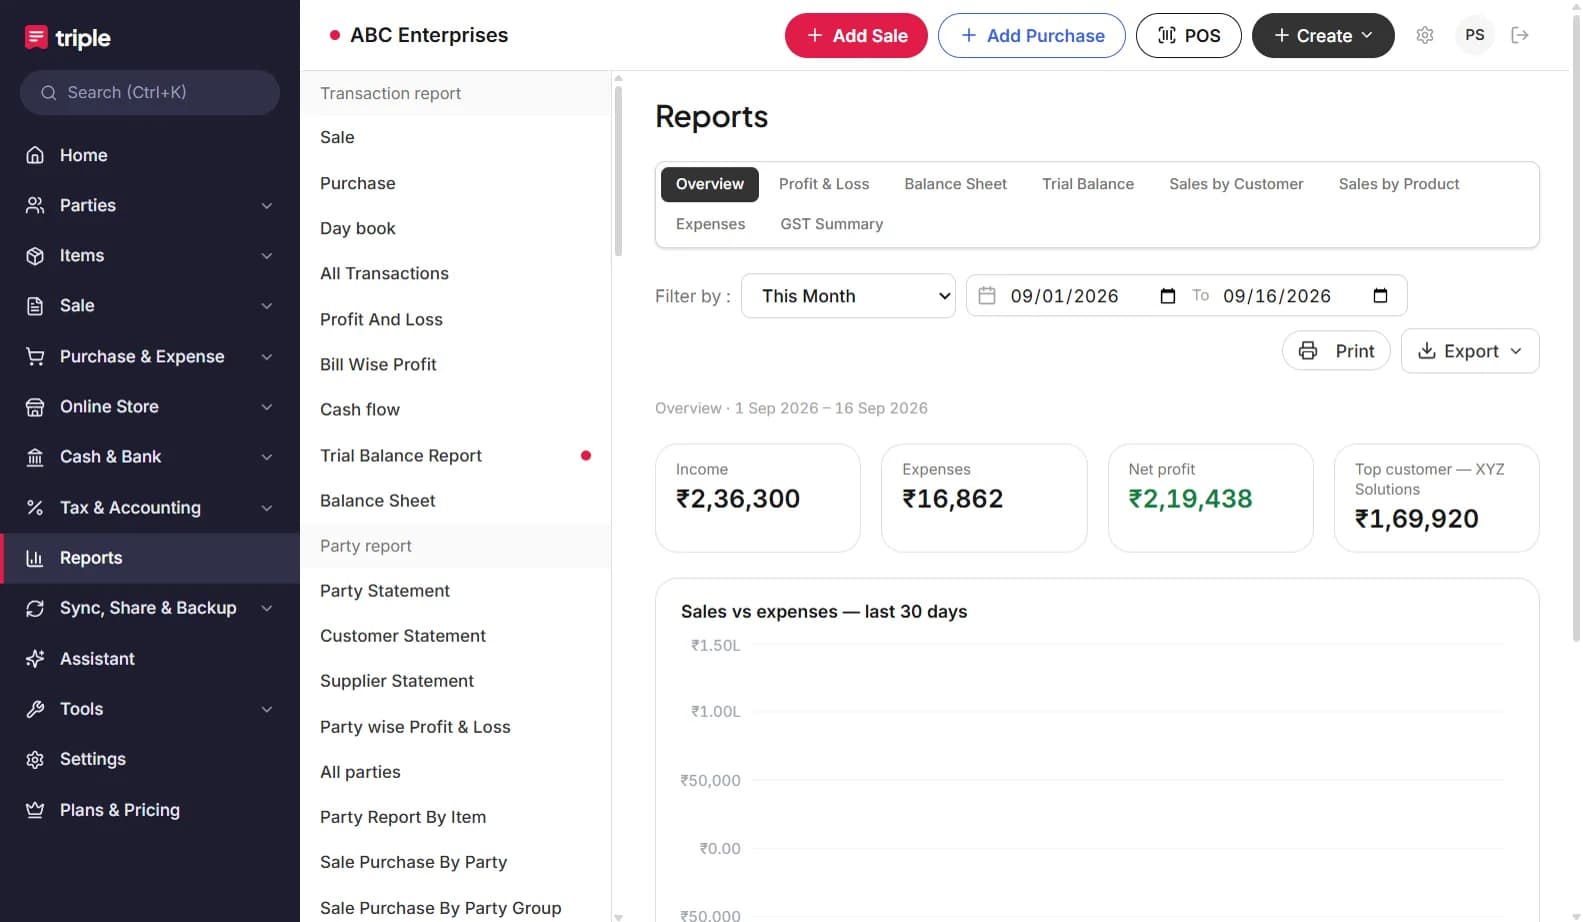The height and width of the screenshot is (922, 1583).
Task: Open settings via top bar gear icon
Action: 1425,35
